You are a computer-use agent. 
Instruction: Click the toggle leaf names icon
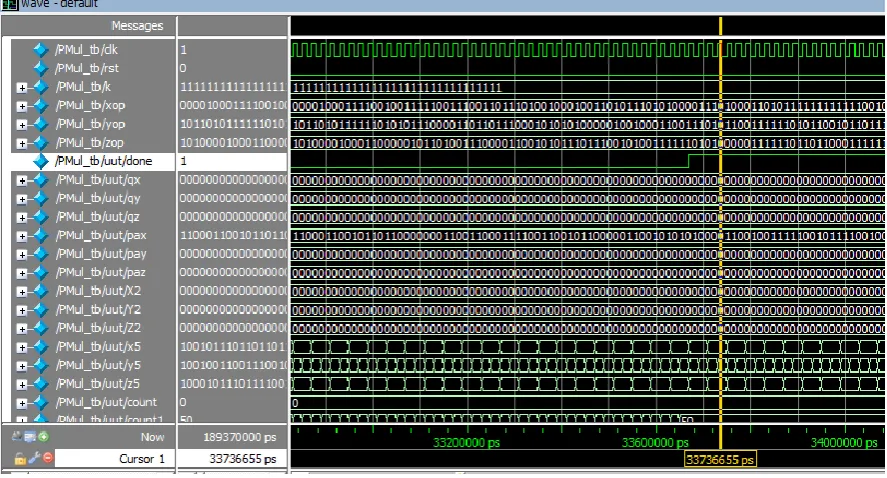coord(16,436)
